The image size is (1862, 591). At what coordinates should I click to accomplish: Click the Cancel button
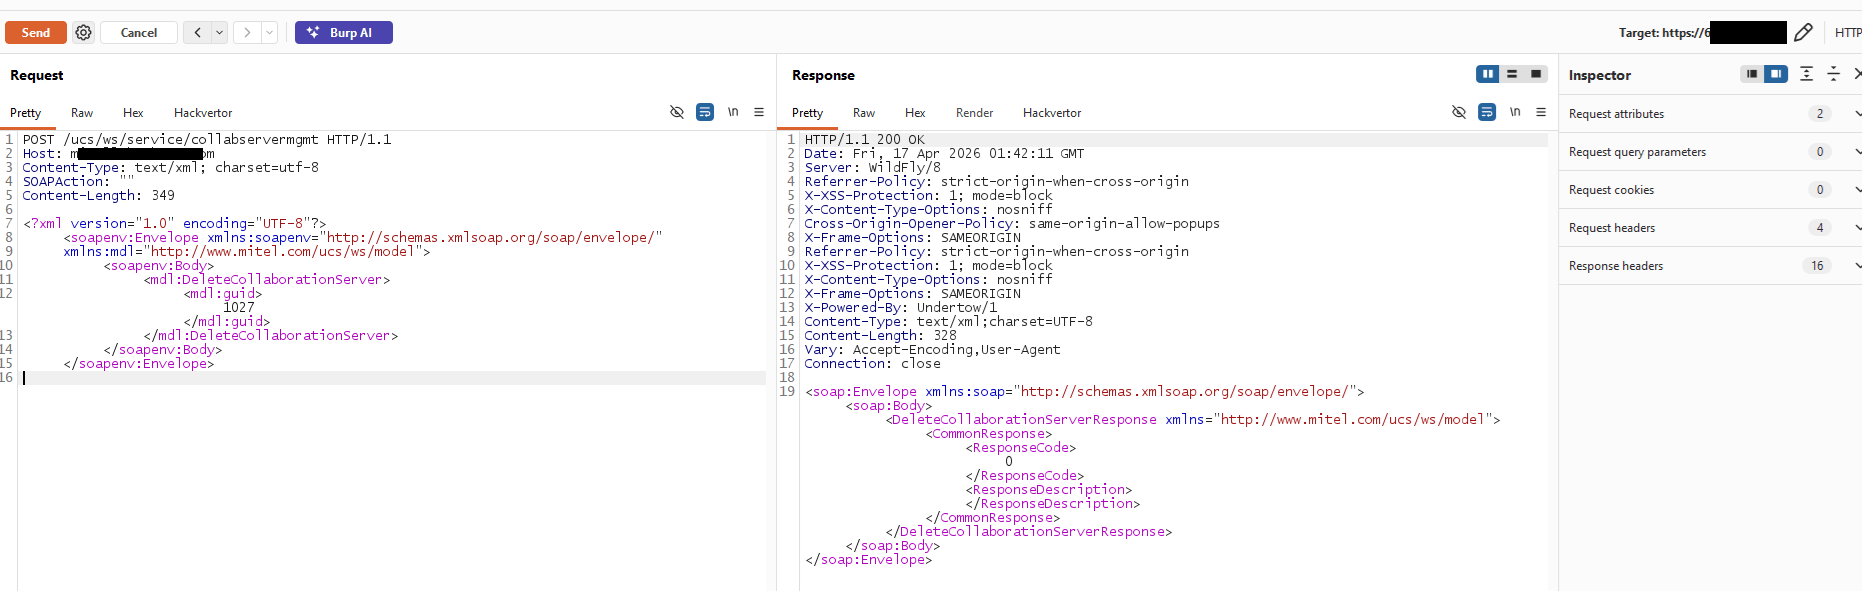pos(139,33)
